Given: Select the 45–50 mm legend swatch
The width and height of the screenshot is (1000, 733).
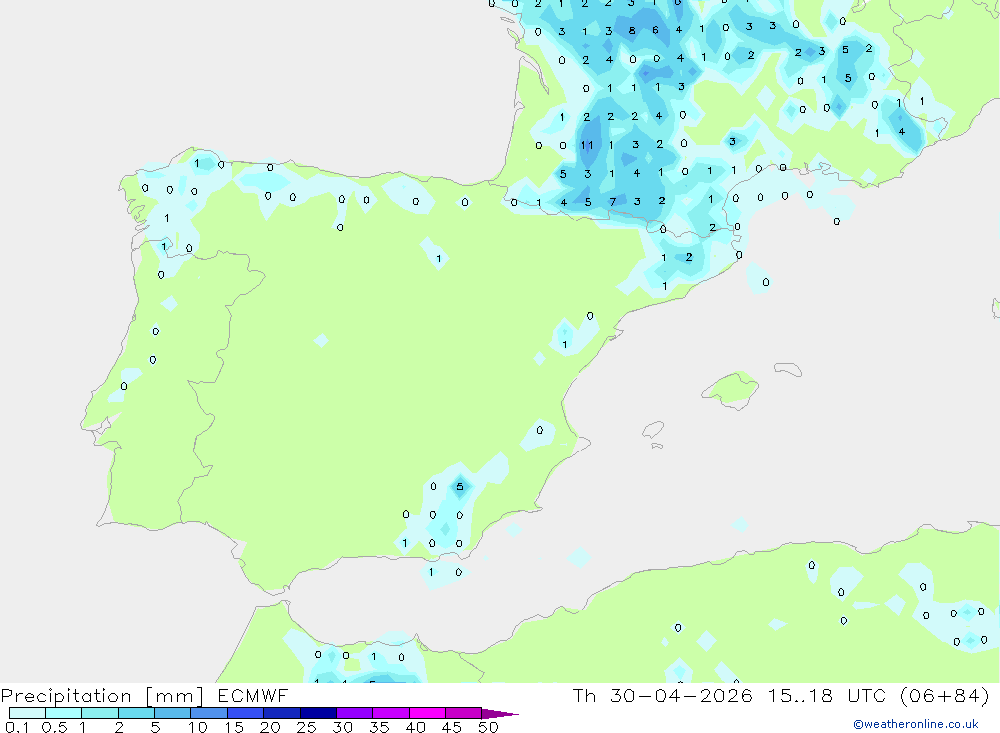Looking at the screenshot, I should 464,713.
